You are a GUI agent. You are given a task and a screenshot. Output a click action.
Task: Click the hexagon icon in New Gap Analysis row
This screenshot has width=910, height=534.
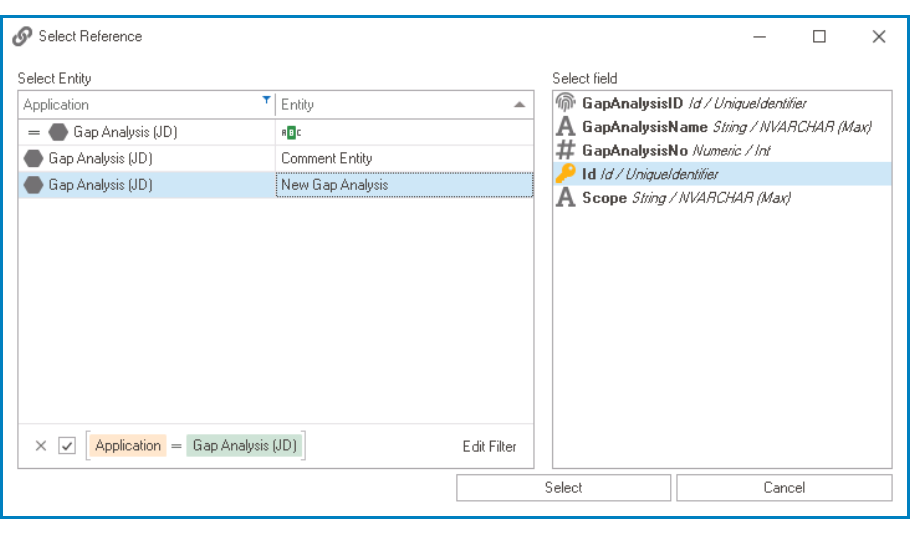(x=34, y=185)
